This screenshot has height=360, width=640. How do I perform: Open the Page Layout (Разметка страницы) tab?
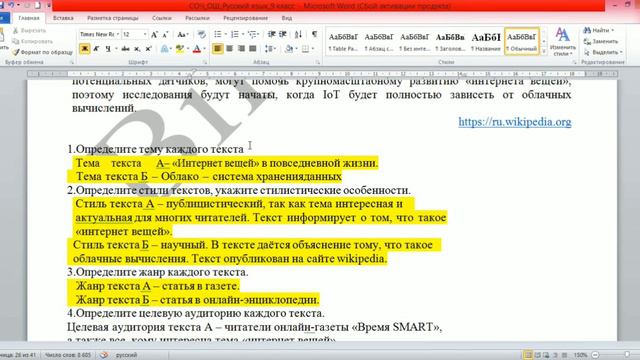click(113, 18)
